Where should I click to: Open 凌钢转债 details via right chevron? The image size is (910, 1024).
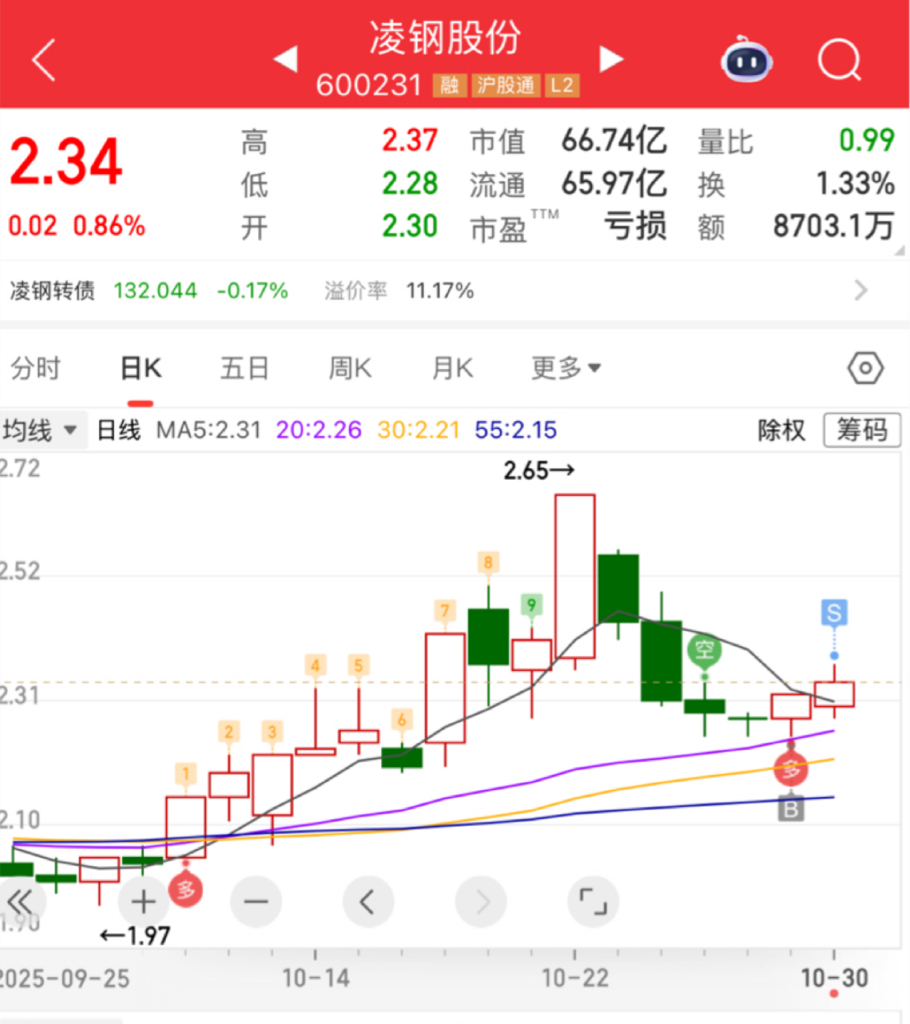pos(862,290)
